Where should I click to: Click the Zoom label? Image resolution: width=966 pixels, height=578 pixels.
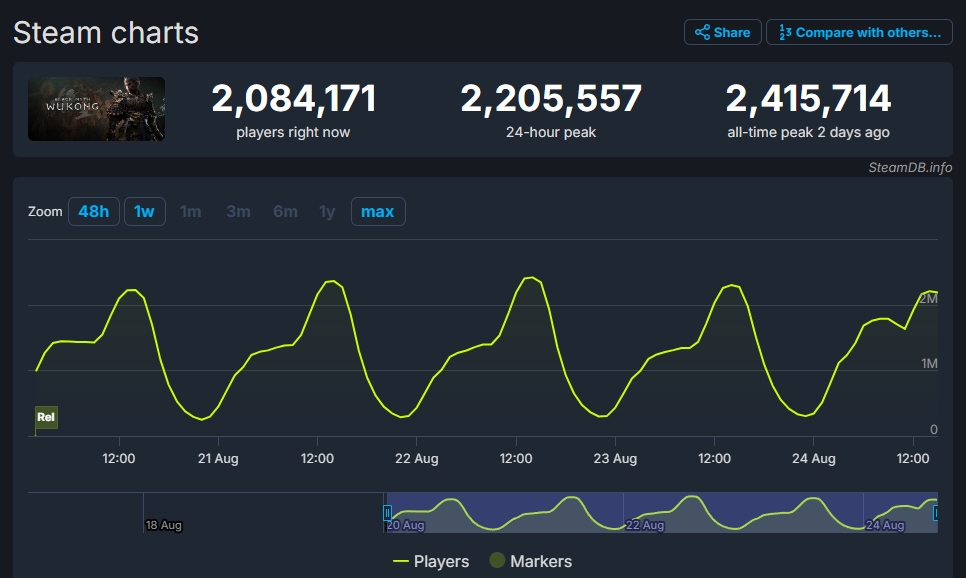tap(45, 211)
